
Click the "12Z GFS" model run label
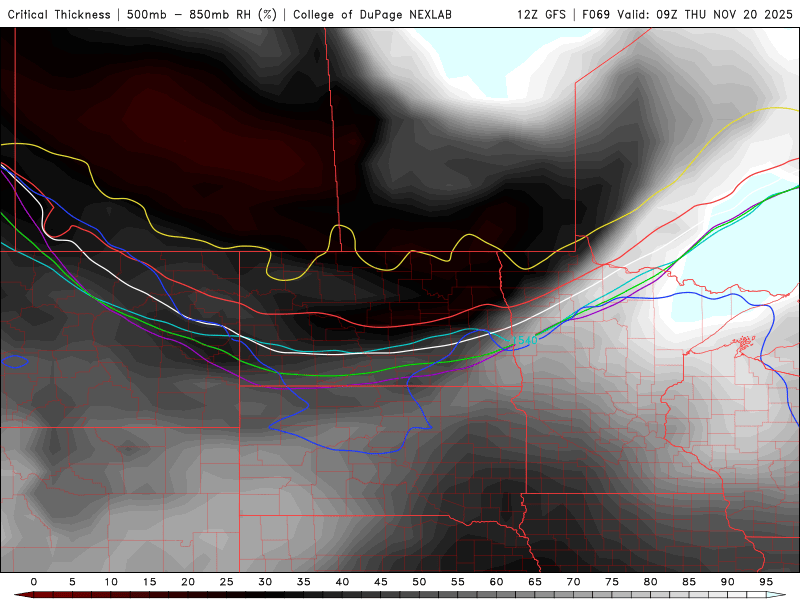541,14
